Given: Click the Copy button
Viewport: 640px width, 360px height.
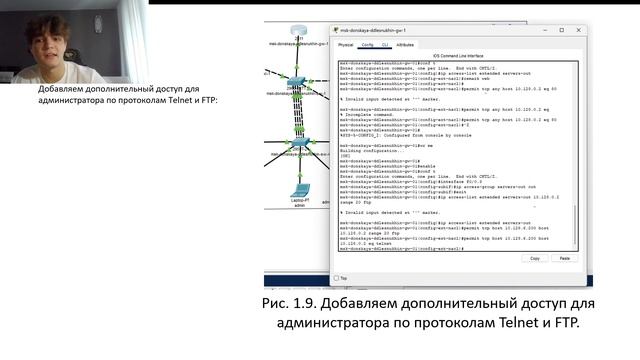Looking at the screenshot, I should [x=535, y=258].
